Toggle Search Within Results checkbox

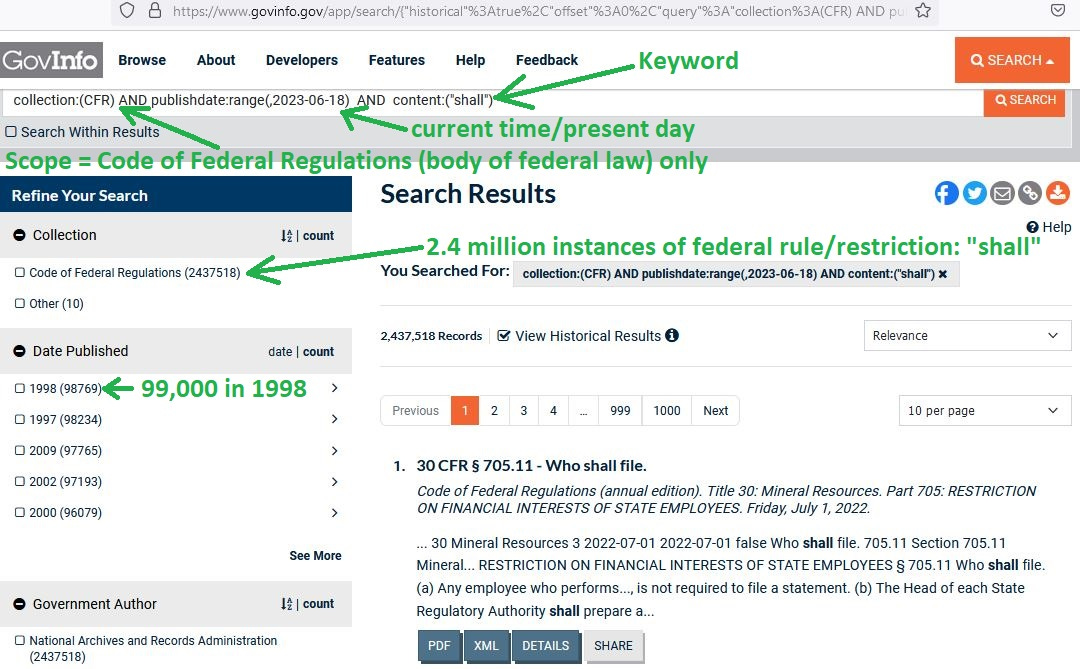click(x=11, y=132)
